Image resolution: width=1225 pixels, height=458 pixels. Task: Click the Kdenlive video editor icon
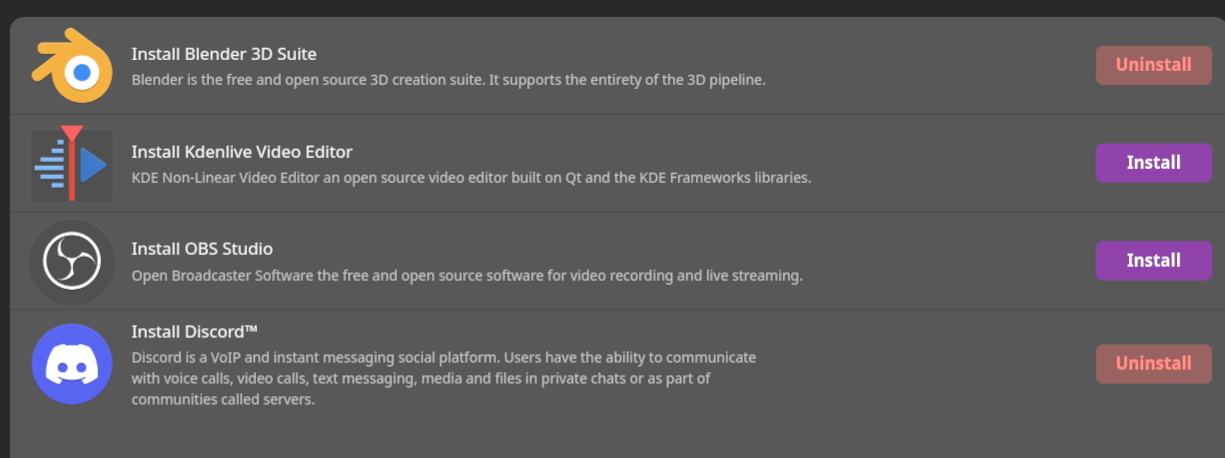(71, 163)
